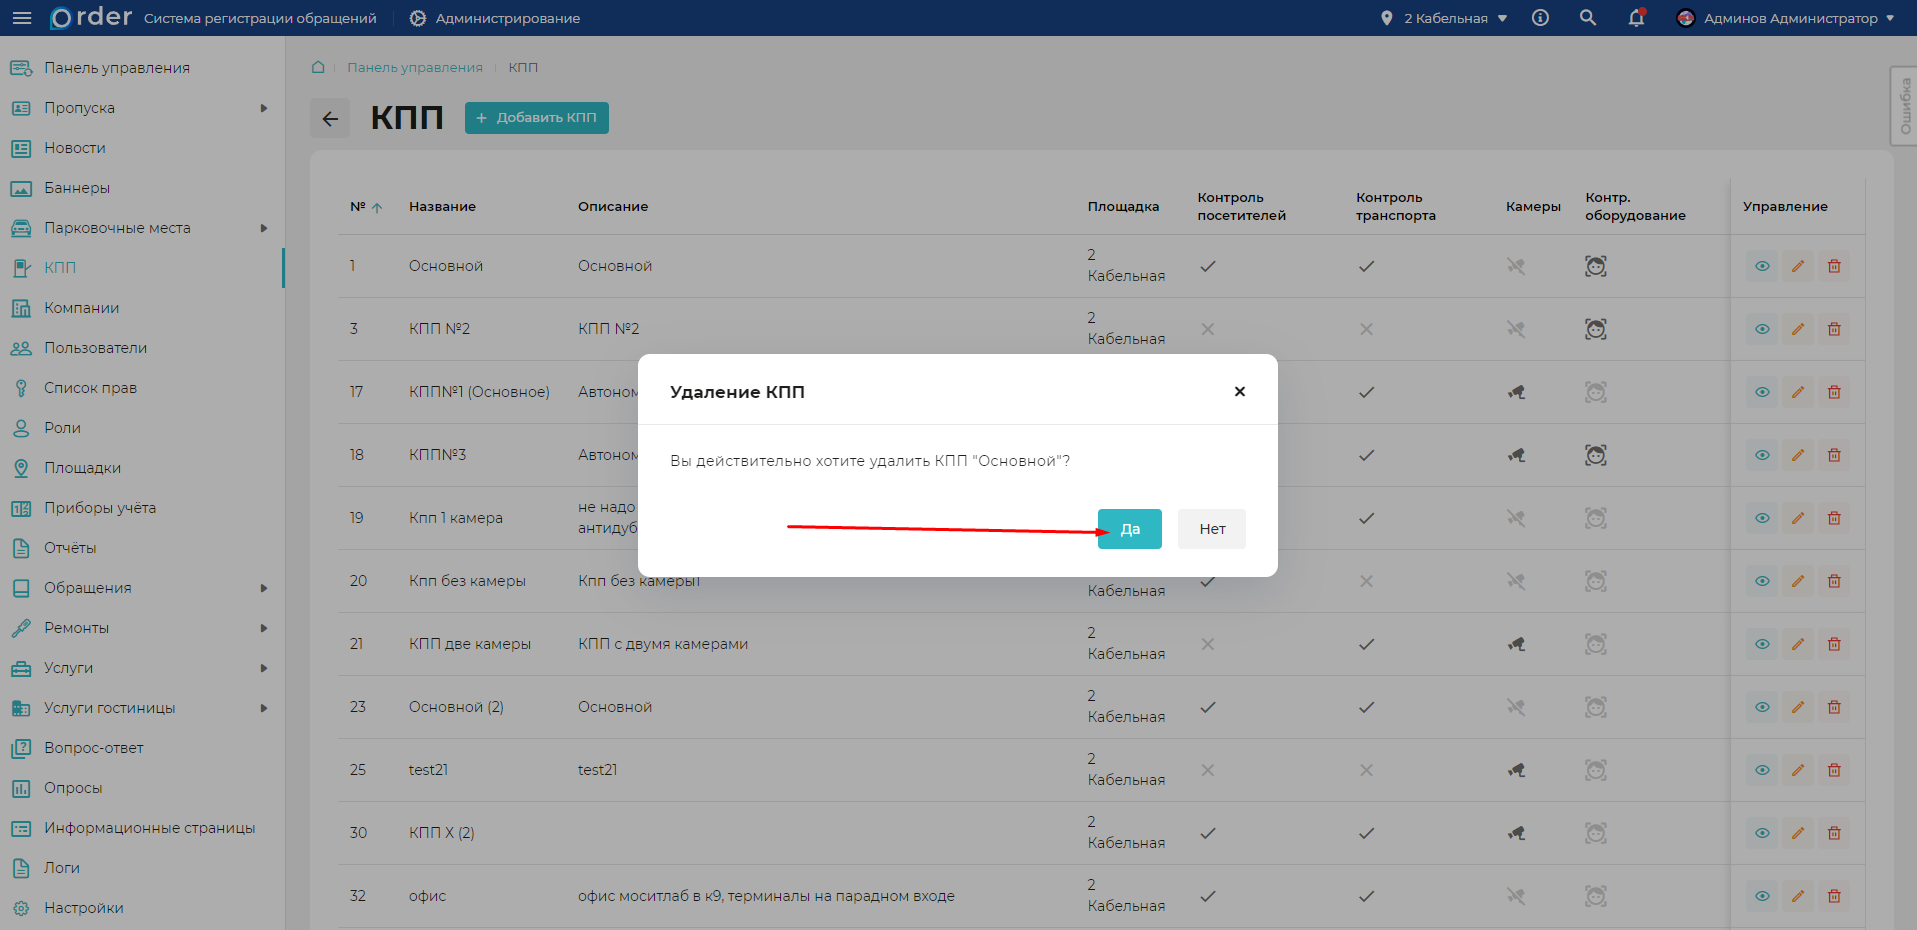Click the delete trash icon for КПП №2
The height and width of the screenshot is (930, 1917).
coord(1833,329)
